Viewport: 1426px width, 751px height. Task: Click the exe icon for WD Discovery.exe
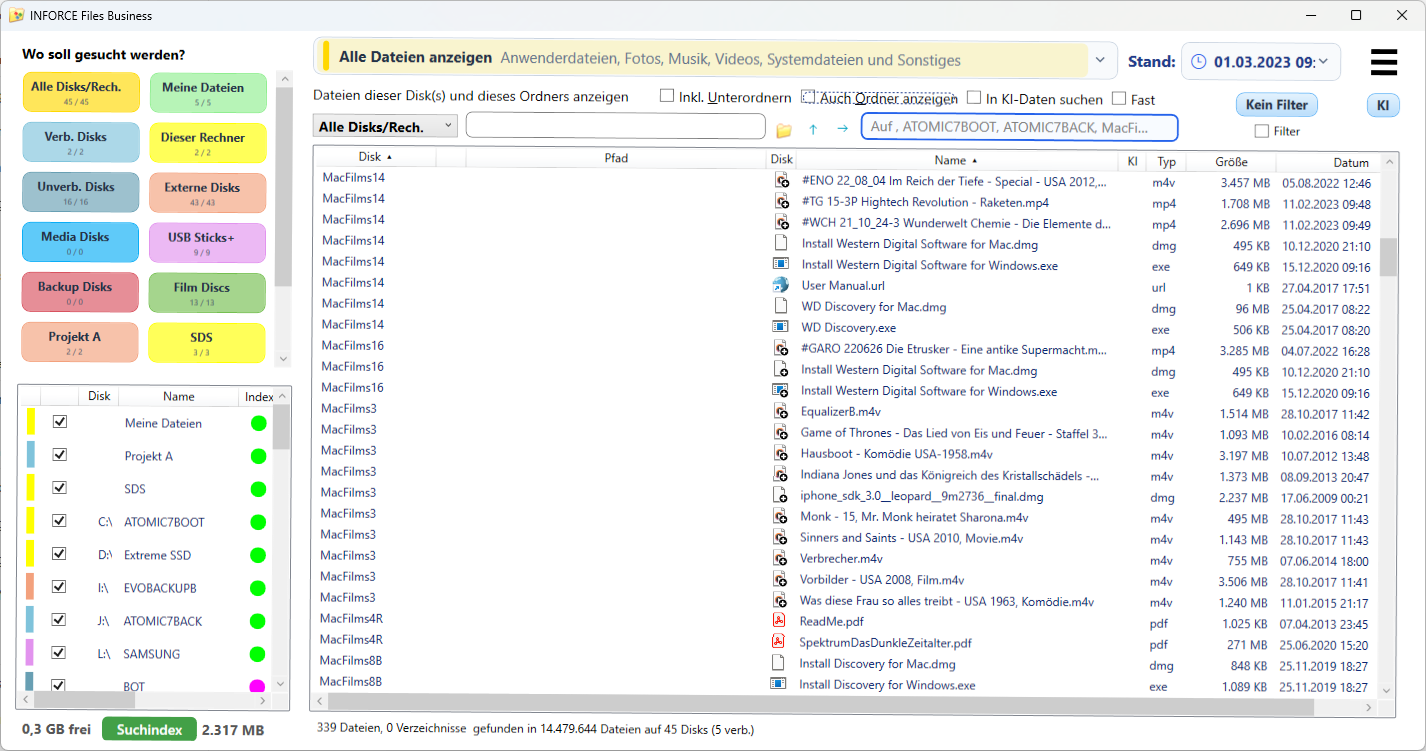click(x=780, y=328)
